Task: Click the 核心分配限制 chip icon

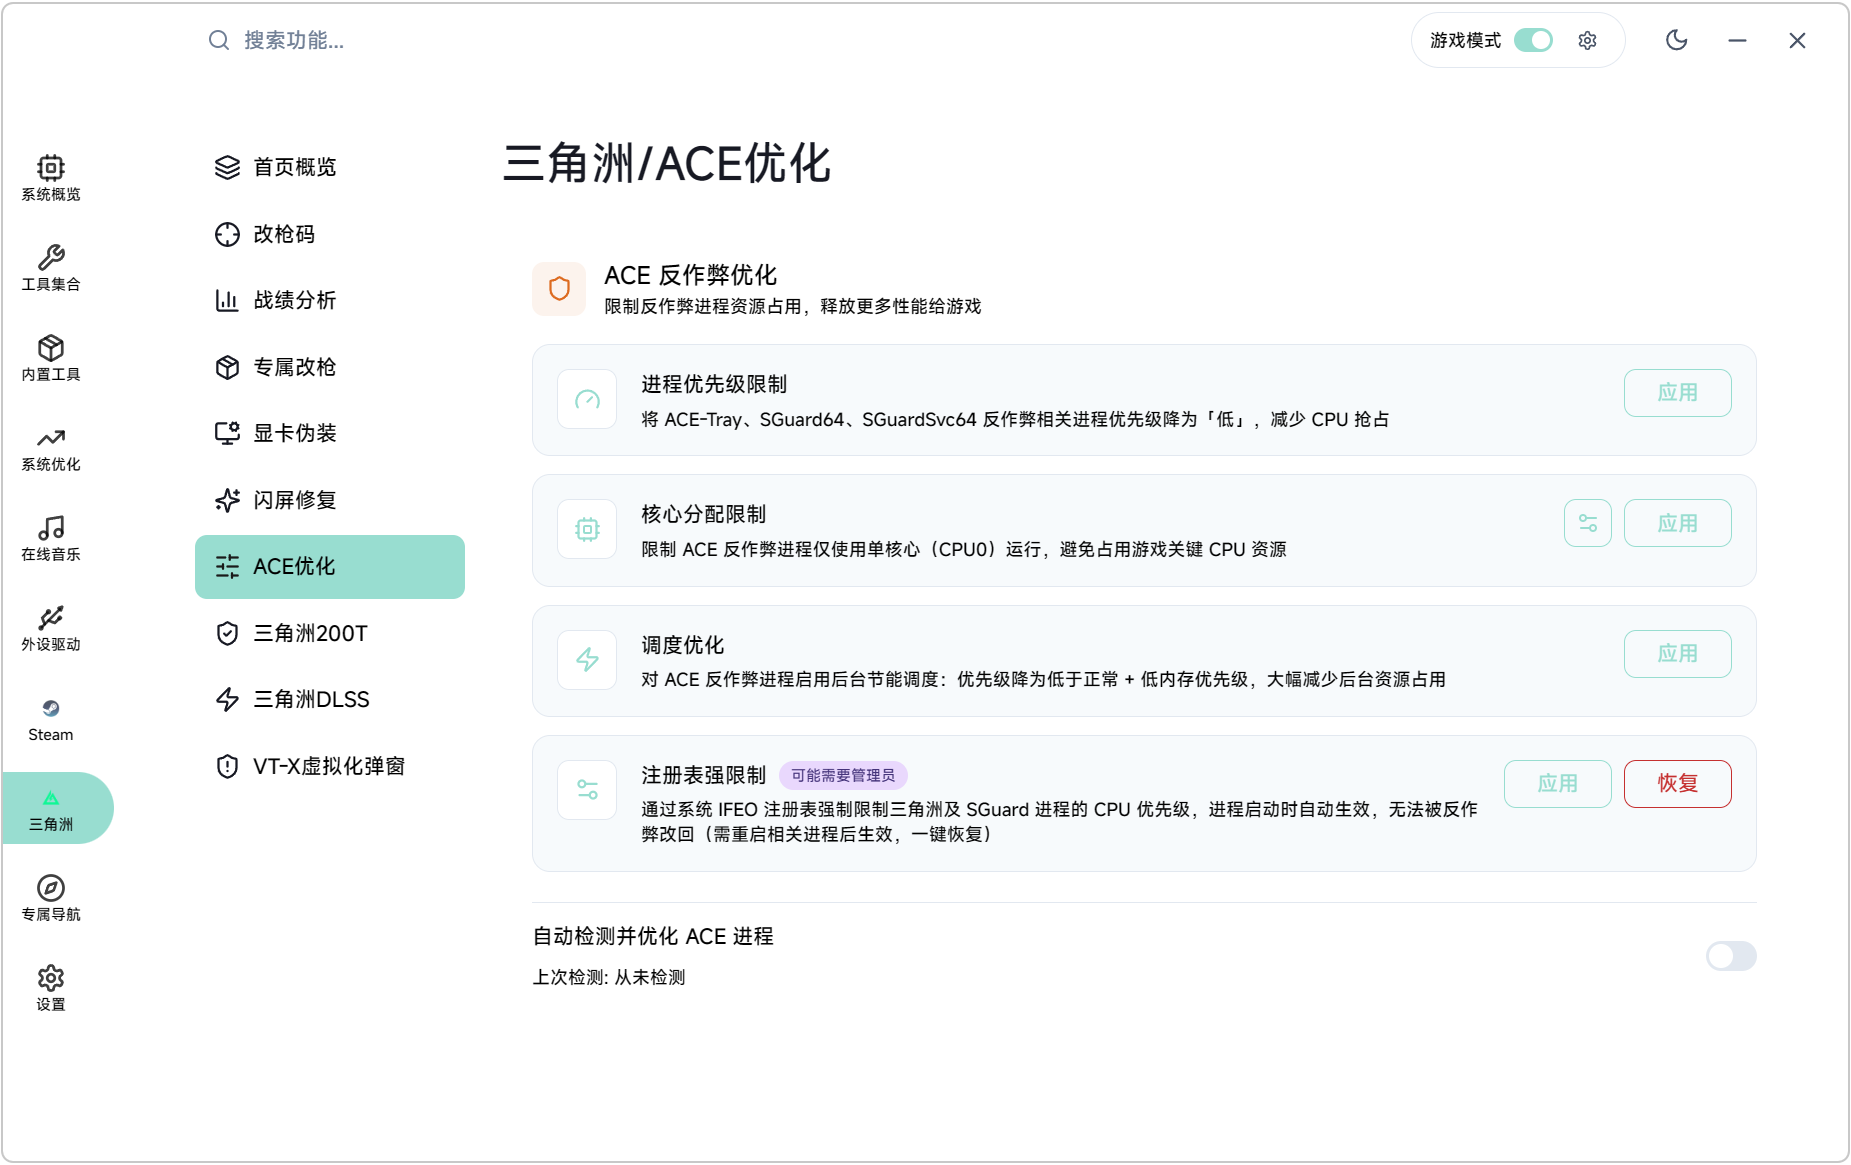Action: [587, 530]
